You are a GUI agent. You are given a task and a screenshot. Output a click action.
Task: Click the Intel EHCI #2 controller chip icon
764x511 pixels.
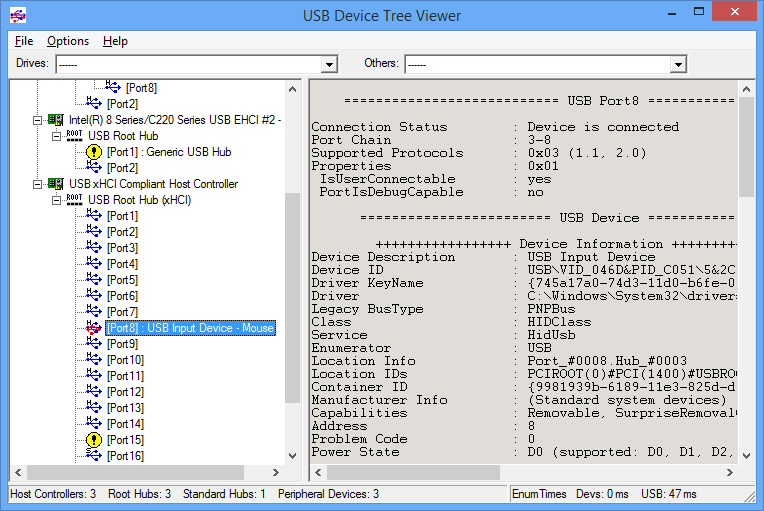click(56, 120)
